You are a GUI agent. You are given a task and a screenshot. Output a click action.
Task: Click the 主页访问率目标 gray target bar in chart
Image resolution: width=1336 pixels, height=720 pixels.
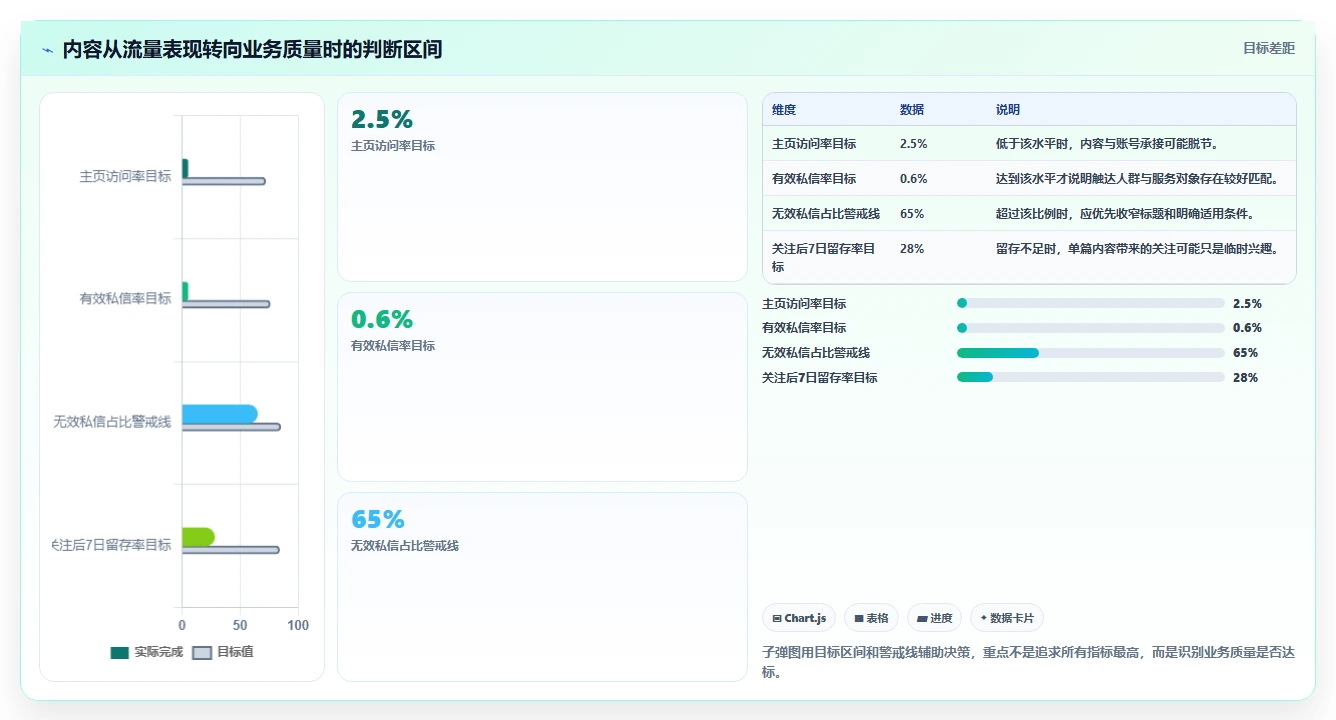[x=223, y=181]
